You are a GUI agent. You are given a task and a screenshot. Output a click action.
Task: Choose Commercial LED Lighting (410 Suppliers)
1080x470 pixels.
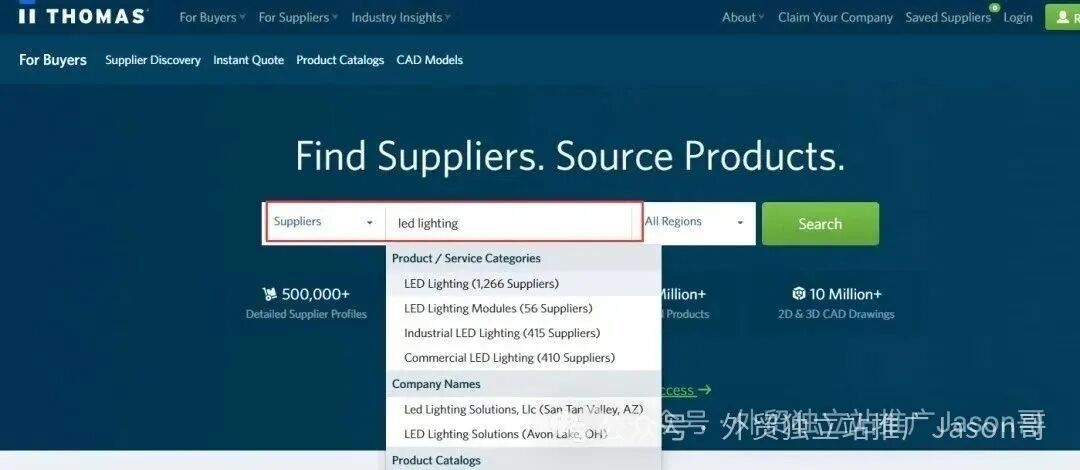(x=523, y=358)
